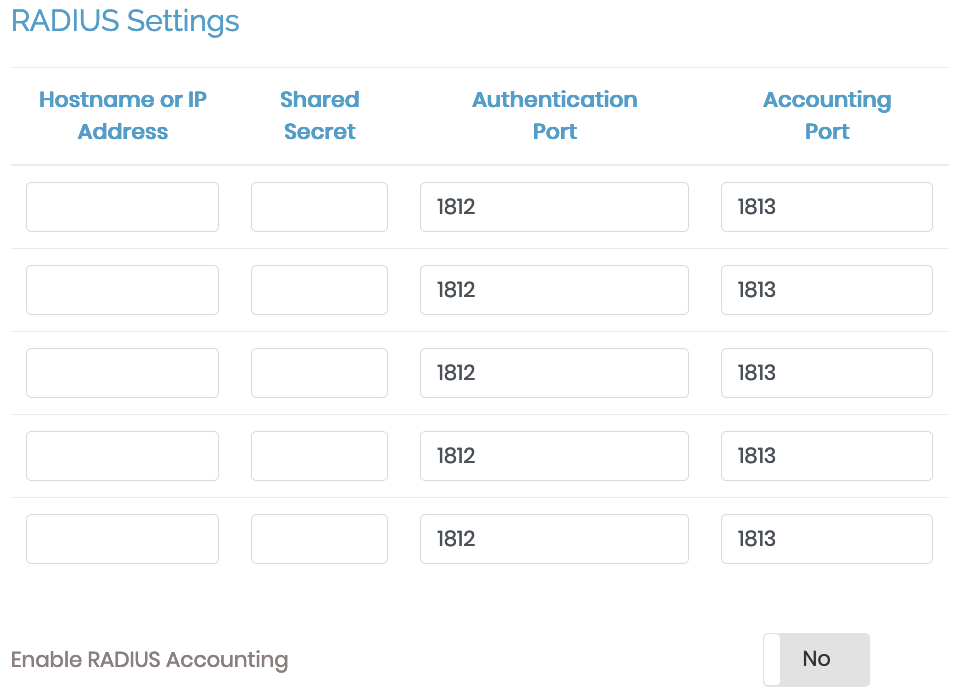968x699 pixels.
Task: Focus second row Authentication Port 1812 field
Action: (554, 290)
